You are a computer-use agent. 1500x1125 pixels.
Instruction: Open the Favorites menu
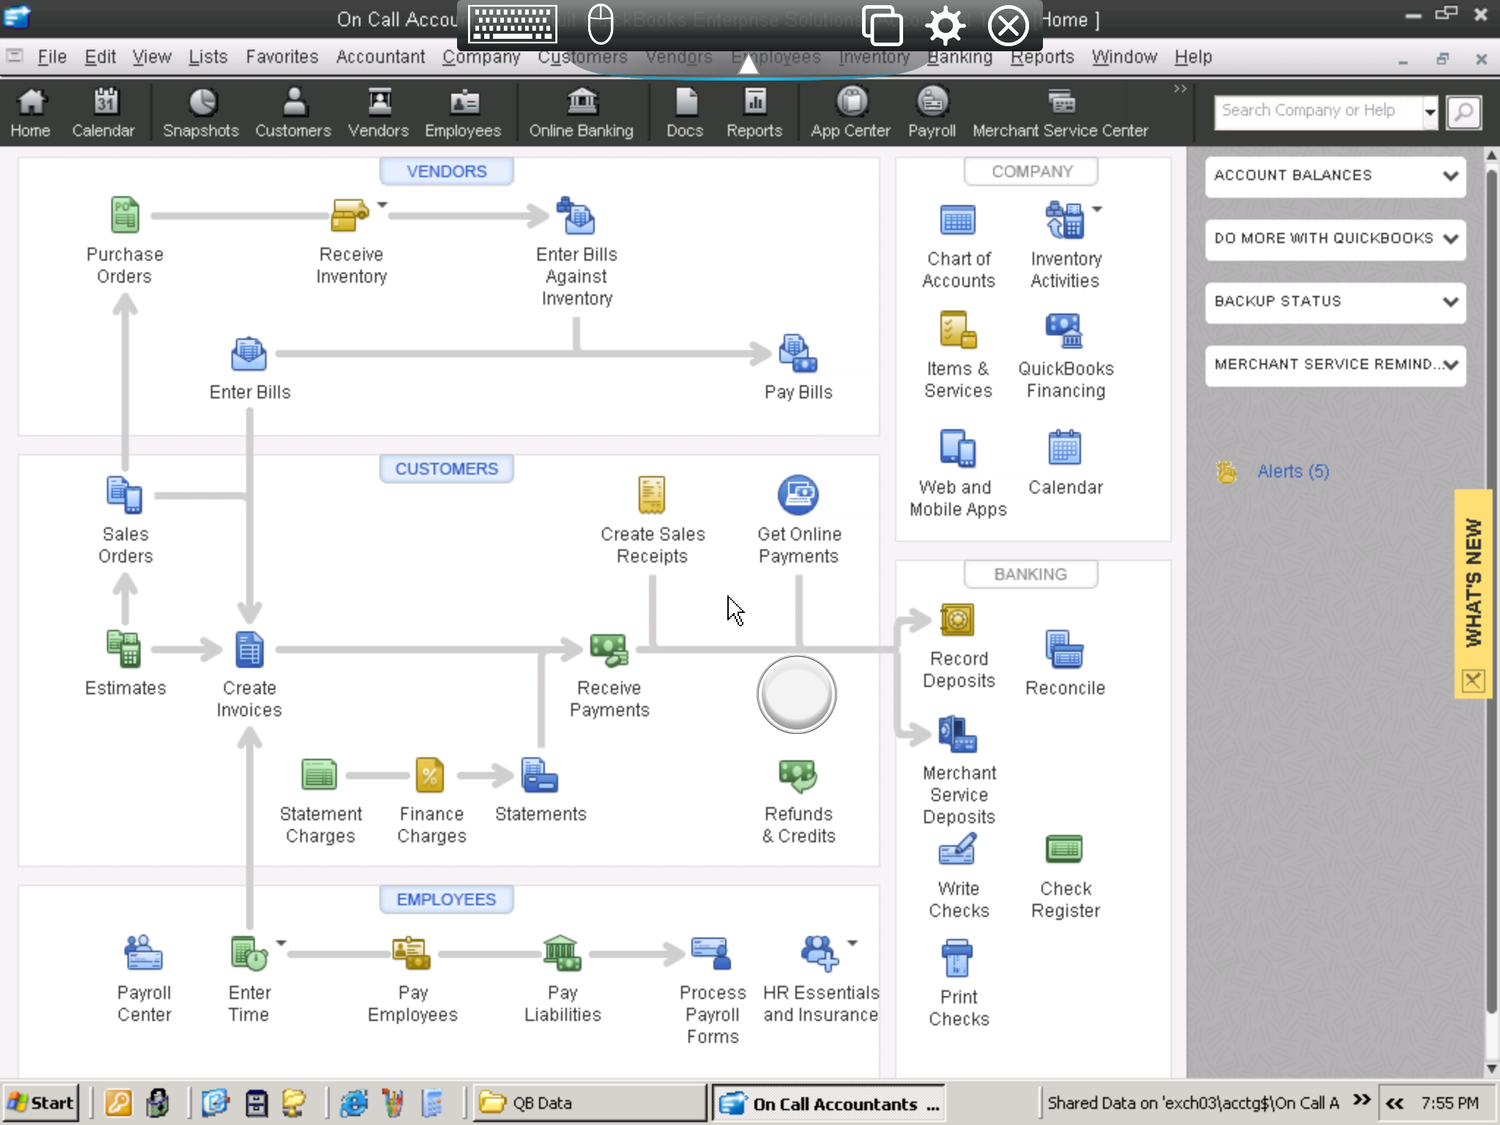tap(282, 57)
